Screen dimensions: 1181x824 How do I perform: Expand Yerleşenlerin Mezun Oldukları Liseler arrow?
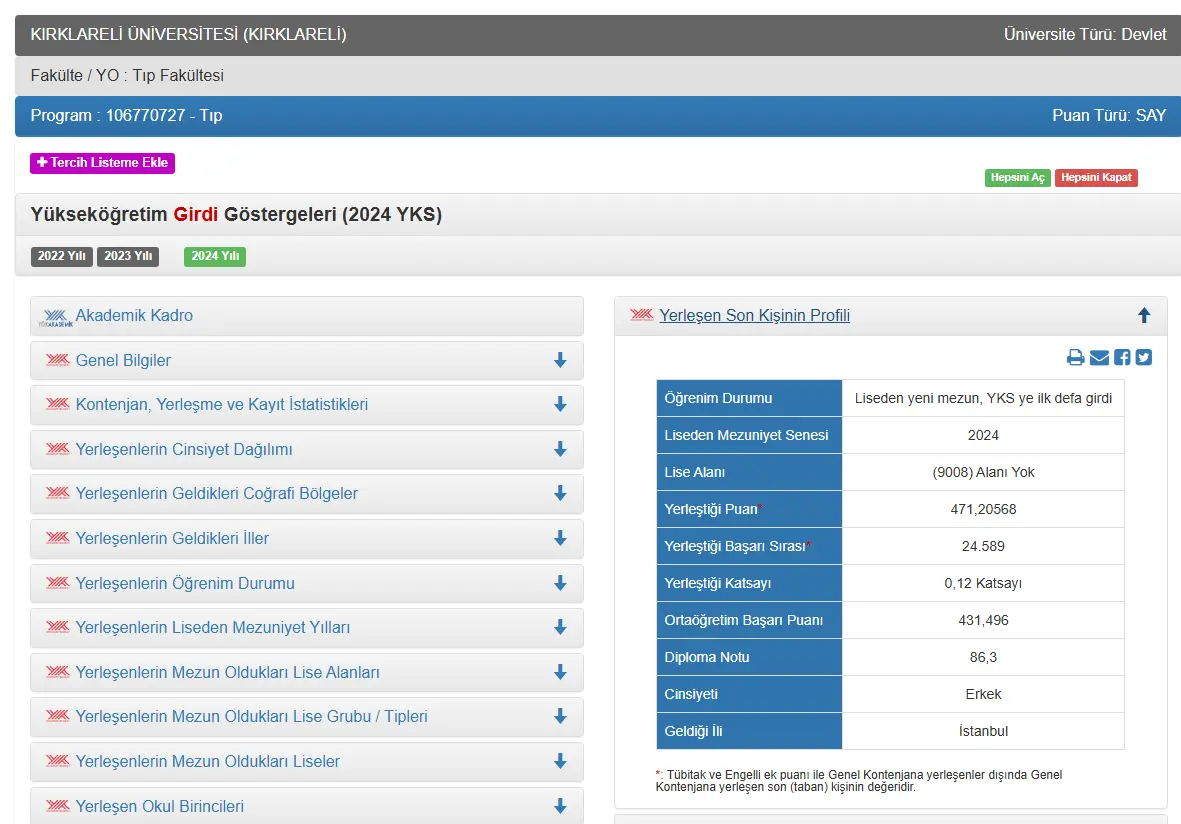pyautogui.click(x=560, y=761)
